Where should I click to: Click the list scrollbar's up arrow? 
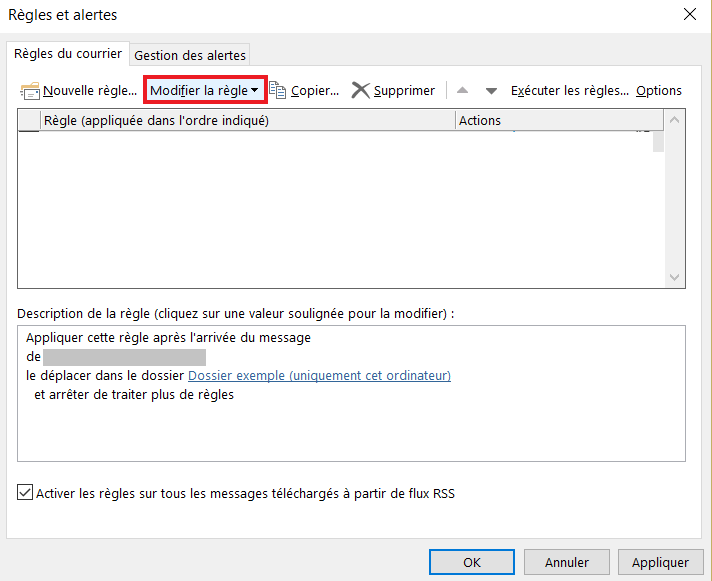674,120
